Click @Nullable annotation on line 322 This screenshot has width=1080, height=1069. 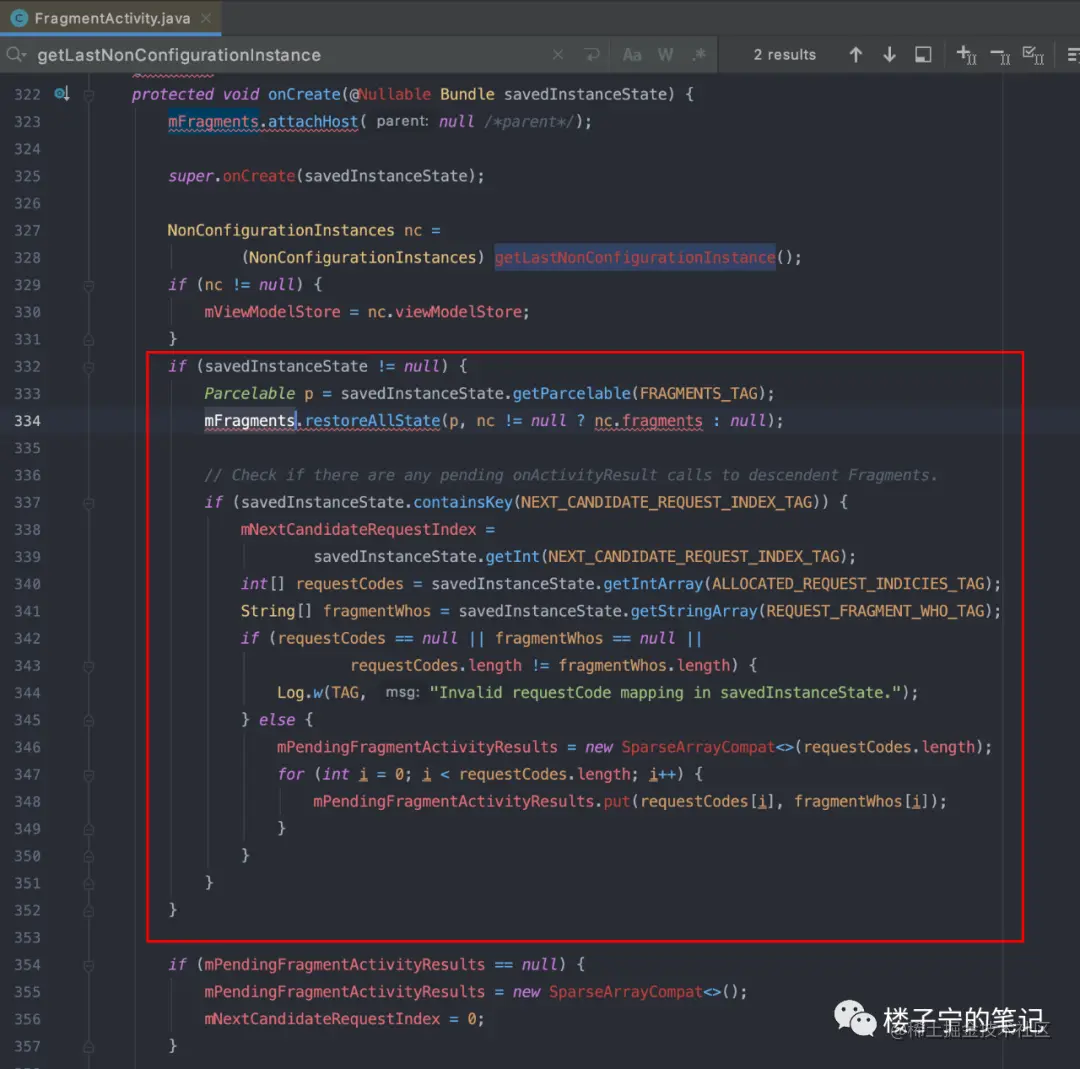[x=390, y=94]
